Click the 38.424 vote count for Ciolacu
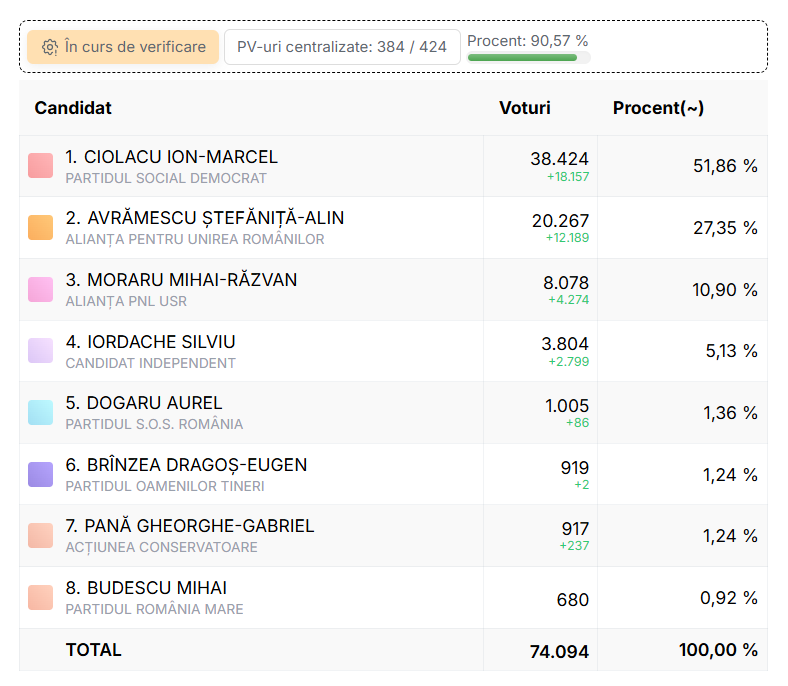This screenshot has width=788, height=686. coord(559,158)
